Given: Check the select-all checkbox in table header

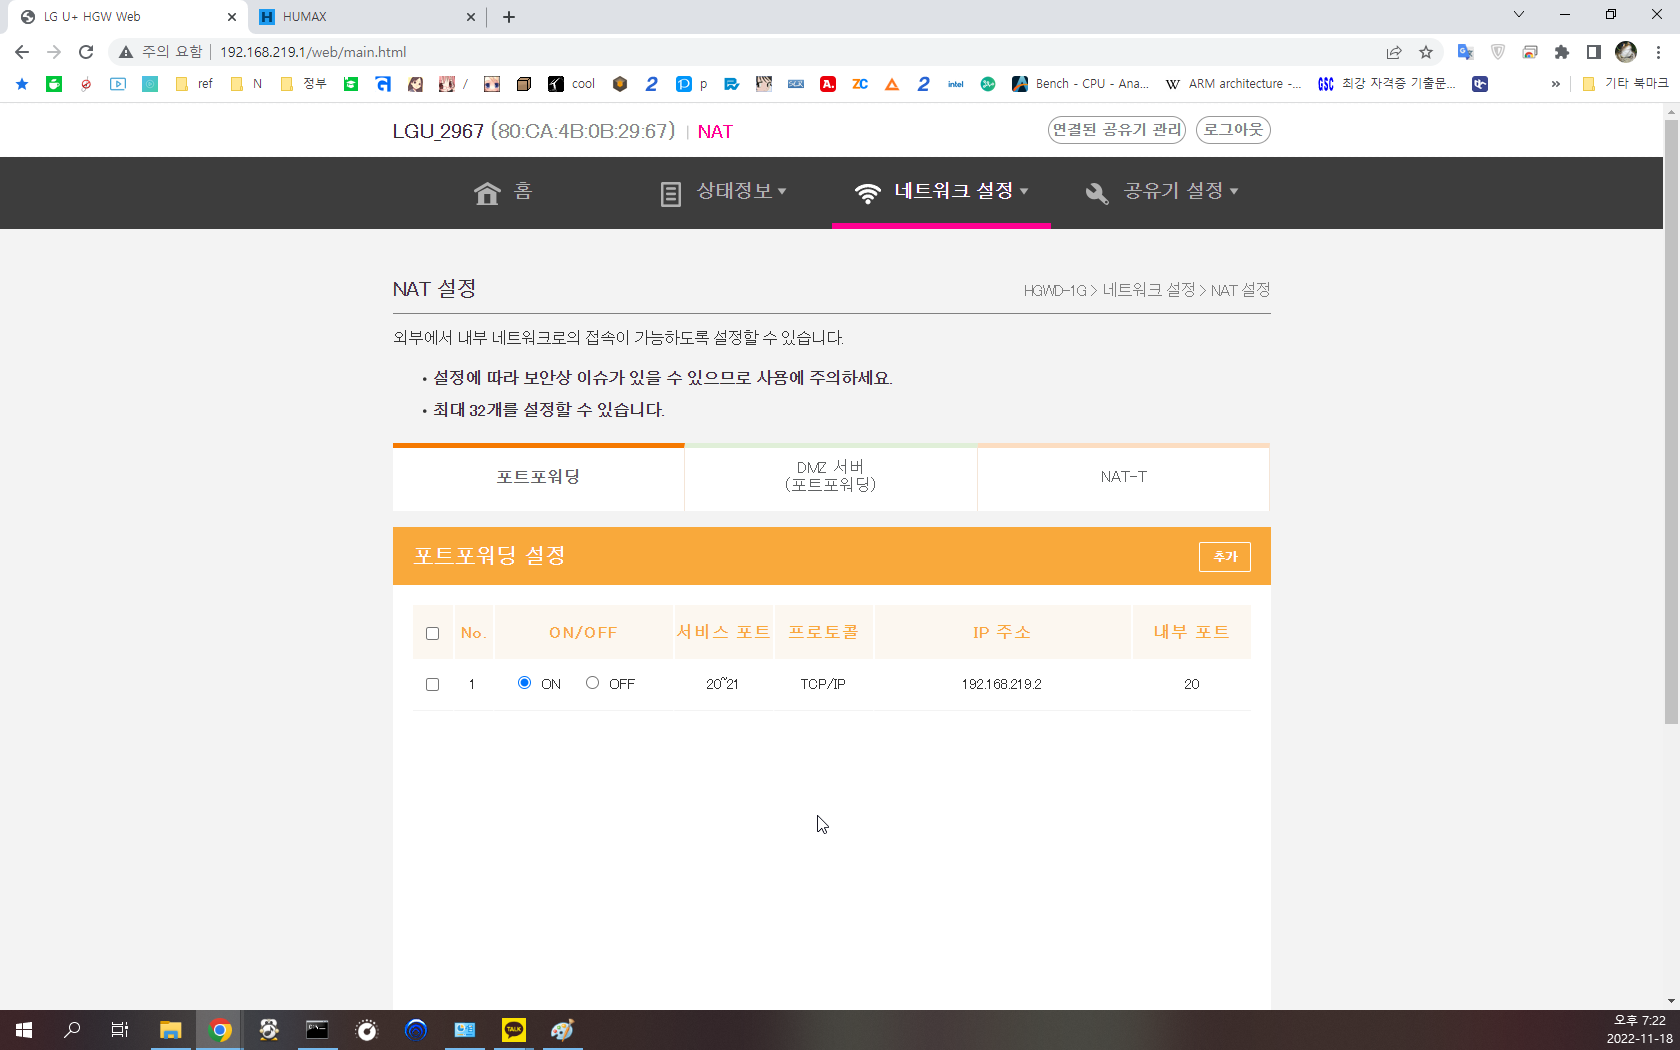Looking at the screenshot, I should click(x=432, y=633).
